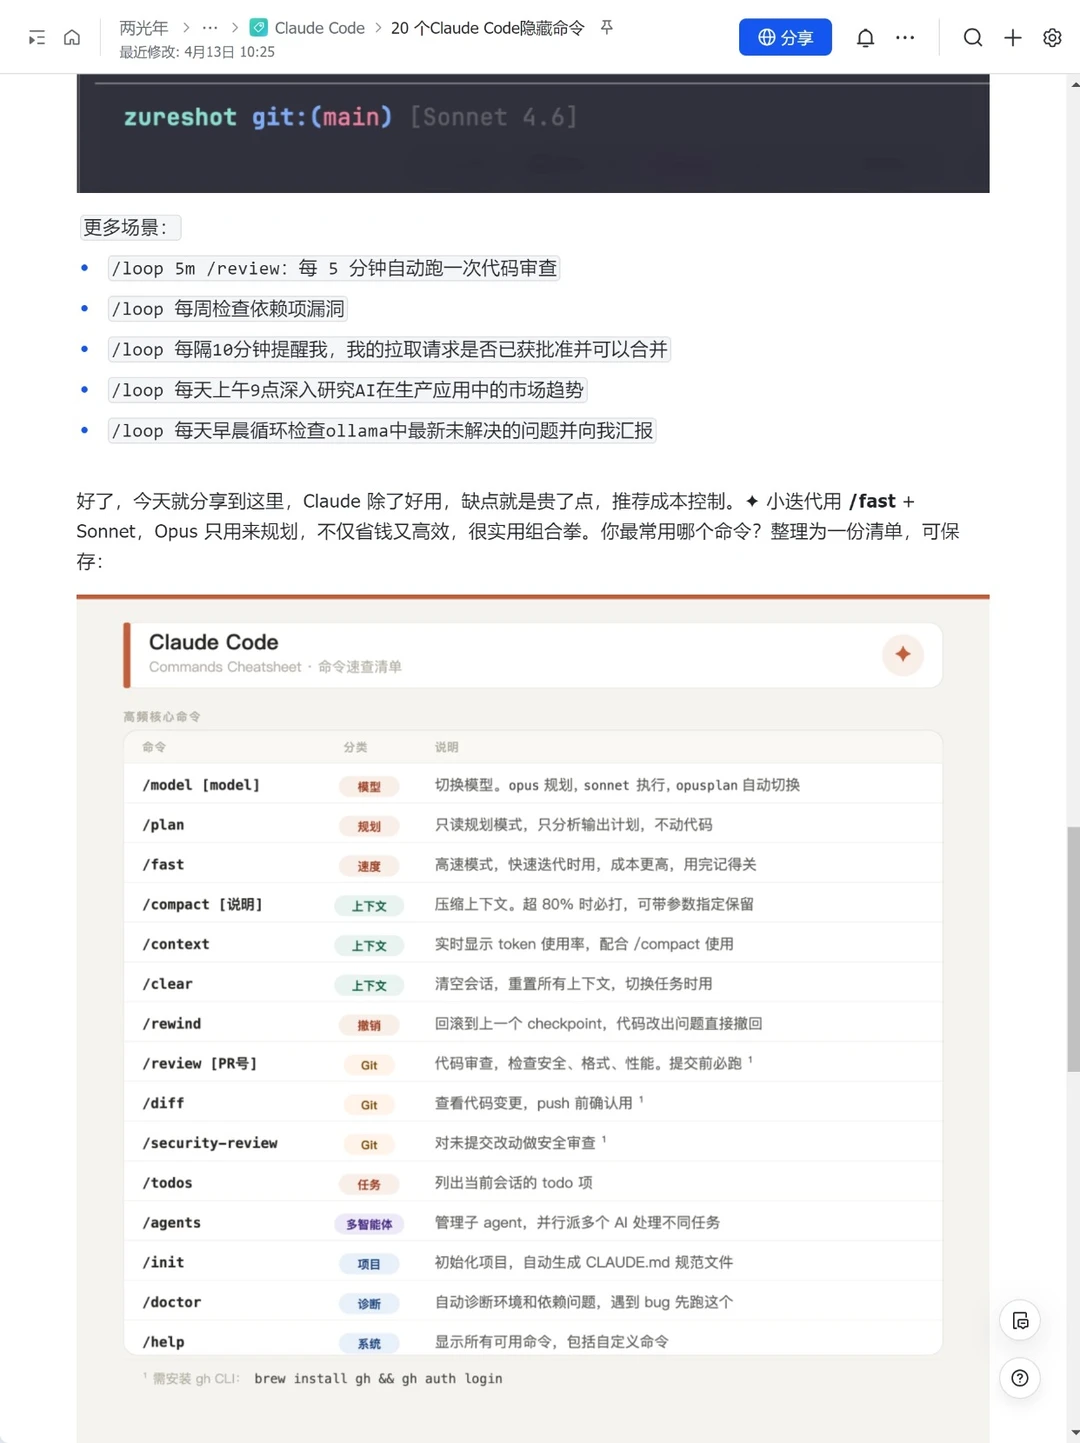Click the 模型 category tag
Screen dimensions: 1080x1443
point(369,787)
